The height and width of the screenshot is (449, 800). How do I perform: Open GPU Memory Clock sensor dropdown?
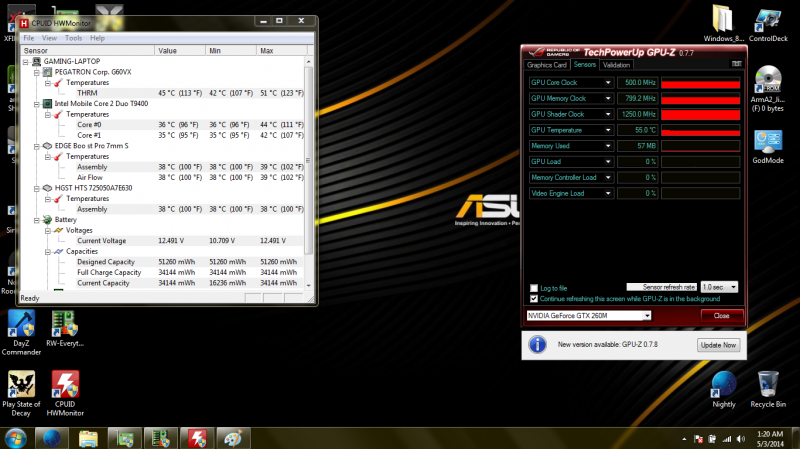pyautogui.click(x=608, y=98)
